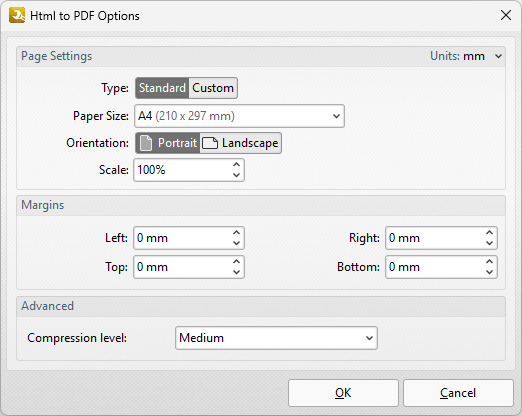Image resolution: width=522 pixels, height=416 pixels.
Task: Choose Landscape orientation
Action: (x=241, y=143)
